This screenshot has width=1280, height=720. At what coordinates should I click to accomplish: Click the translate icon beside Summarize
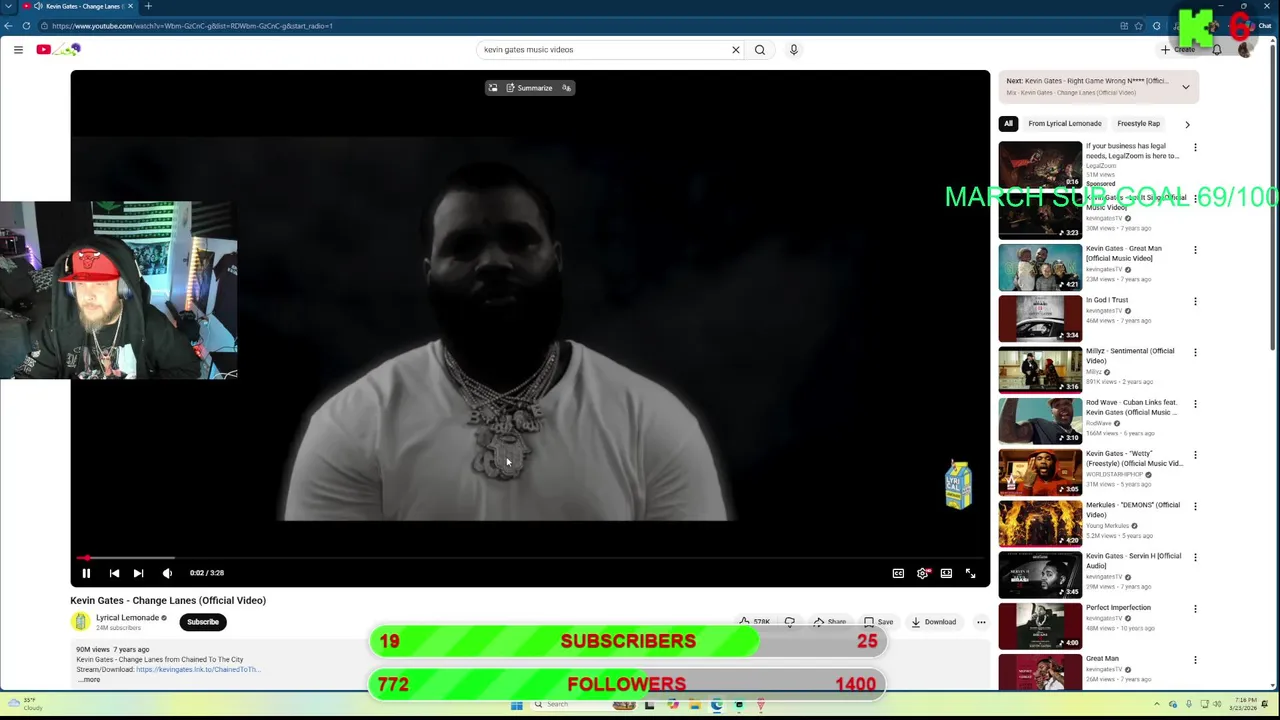pos(566,88)
